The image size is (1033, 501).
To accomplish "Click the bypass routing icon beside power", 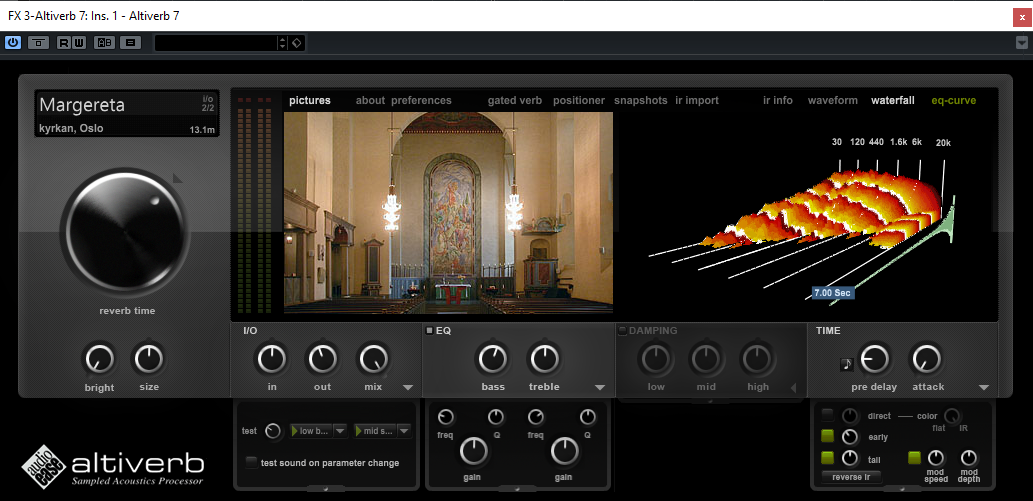I will [x=39, y=43].
